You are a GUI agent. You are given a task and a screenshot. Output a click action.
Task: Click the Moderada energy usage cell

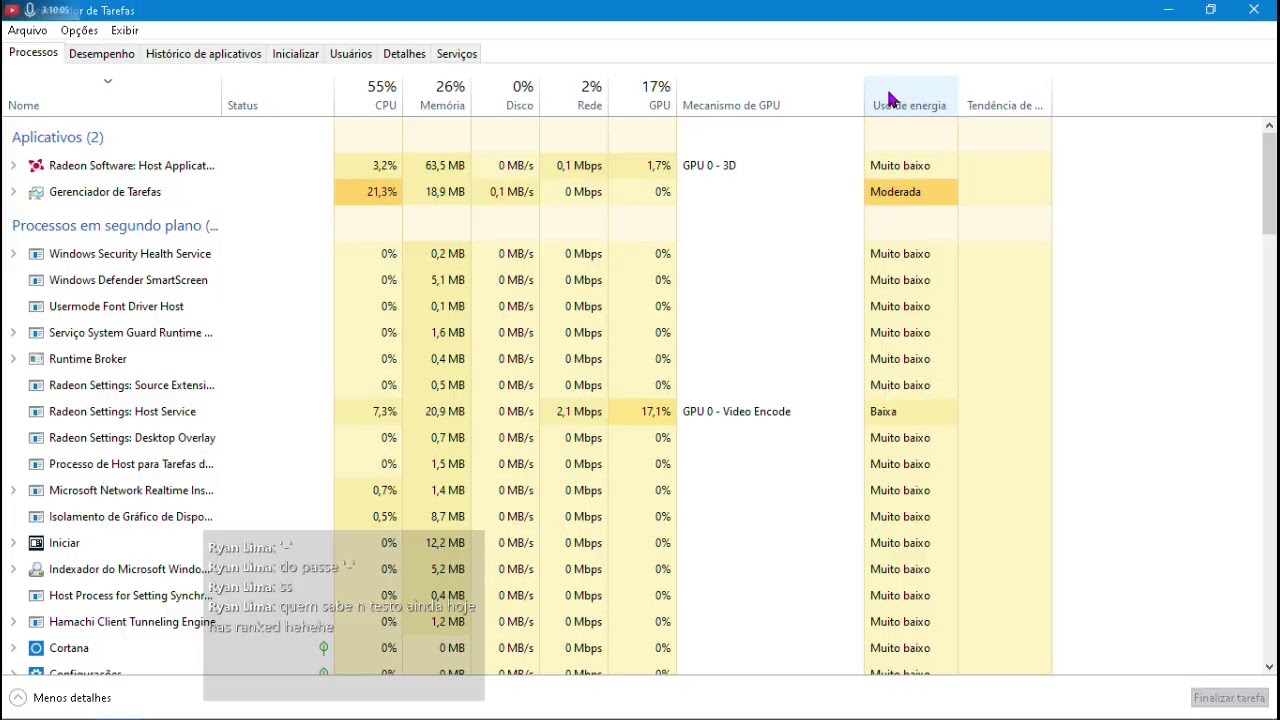(911, 192)
